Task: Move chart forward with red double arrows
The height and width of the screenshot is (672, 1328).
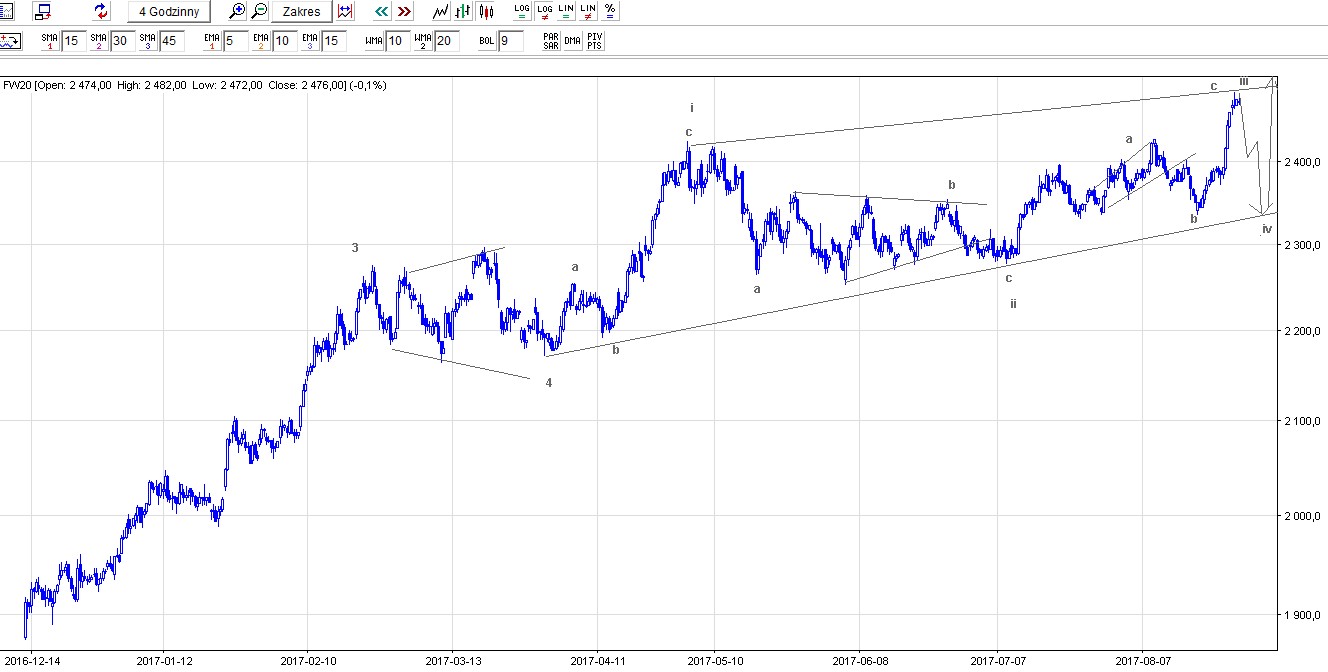Action: [404, 11]
